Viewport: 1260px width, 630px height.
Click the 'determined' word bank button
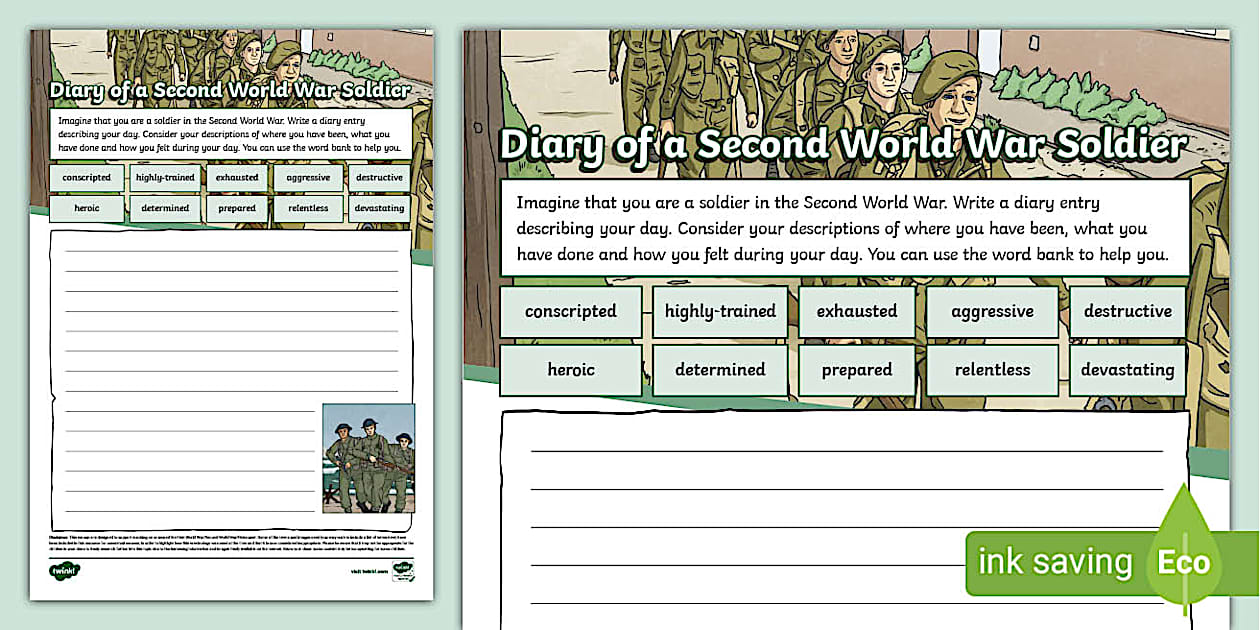point(720,369)
